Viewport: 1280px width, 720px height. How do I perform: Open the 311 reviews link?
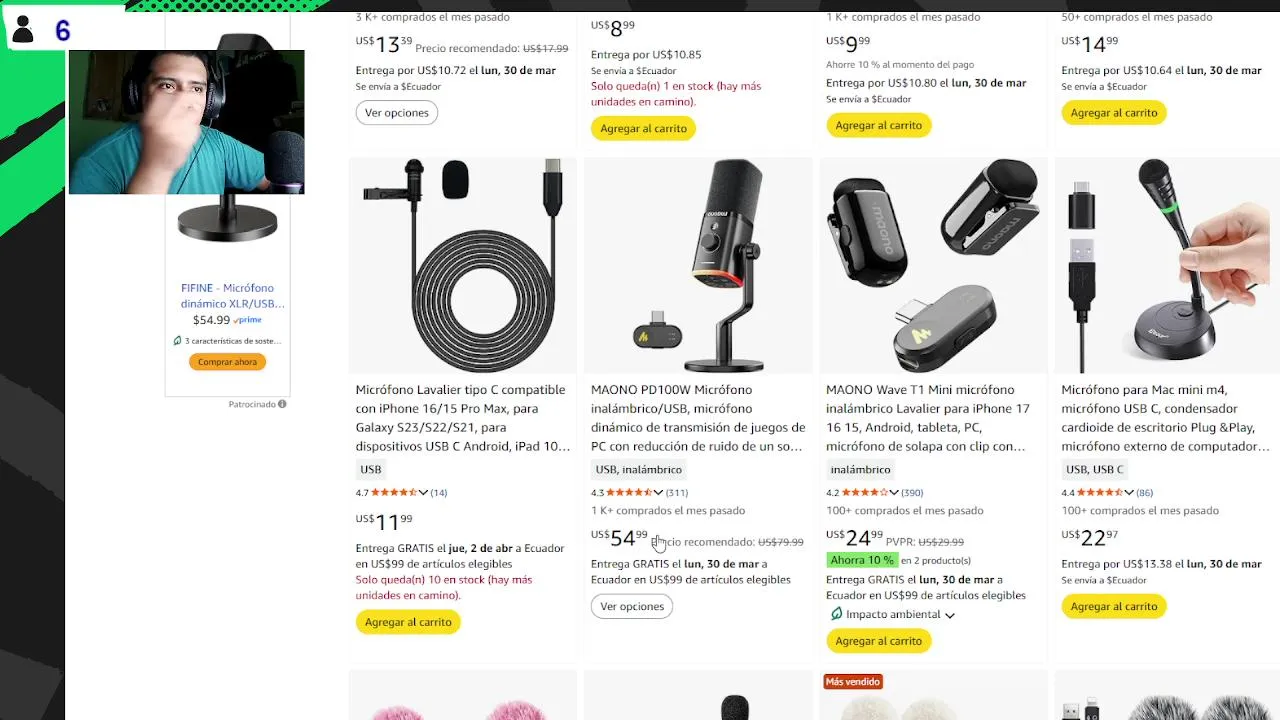click(x=677, y=492)
